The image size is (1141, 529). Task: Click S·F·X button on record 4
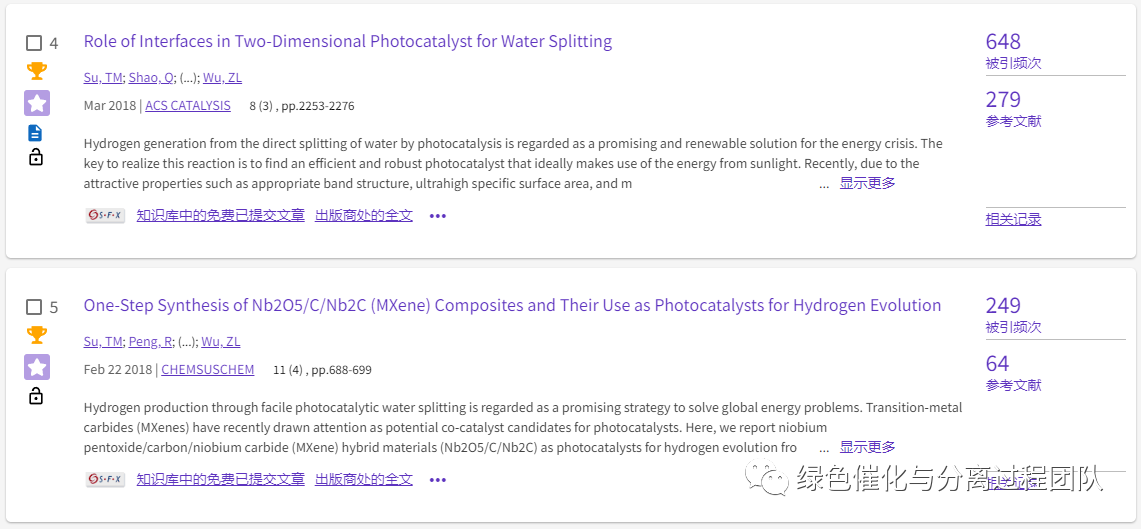coord(106,215)
